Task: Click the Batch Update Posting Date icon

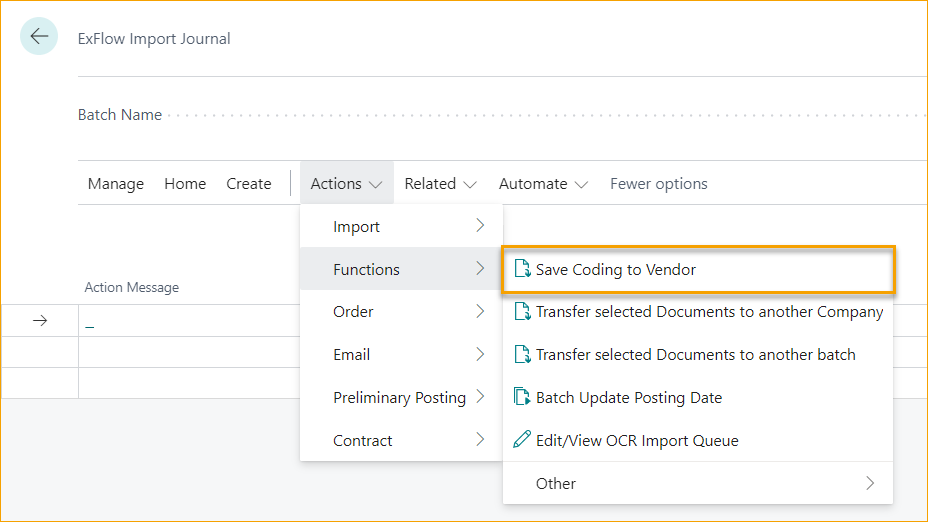Action: coord(522,397)
